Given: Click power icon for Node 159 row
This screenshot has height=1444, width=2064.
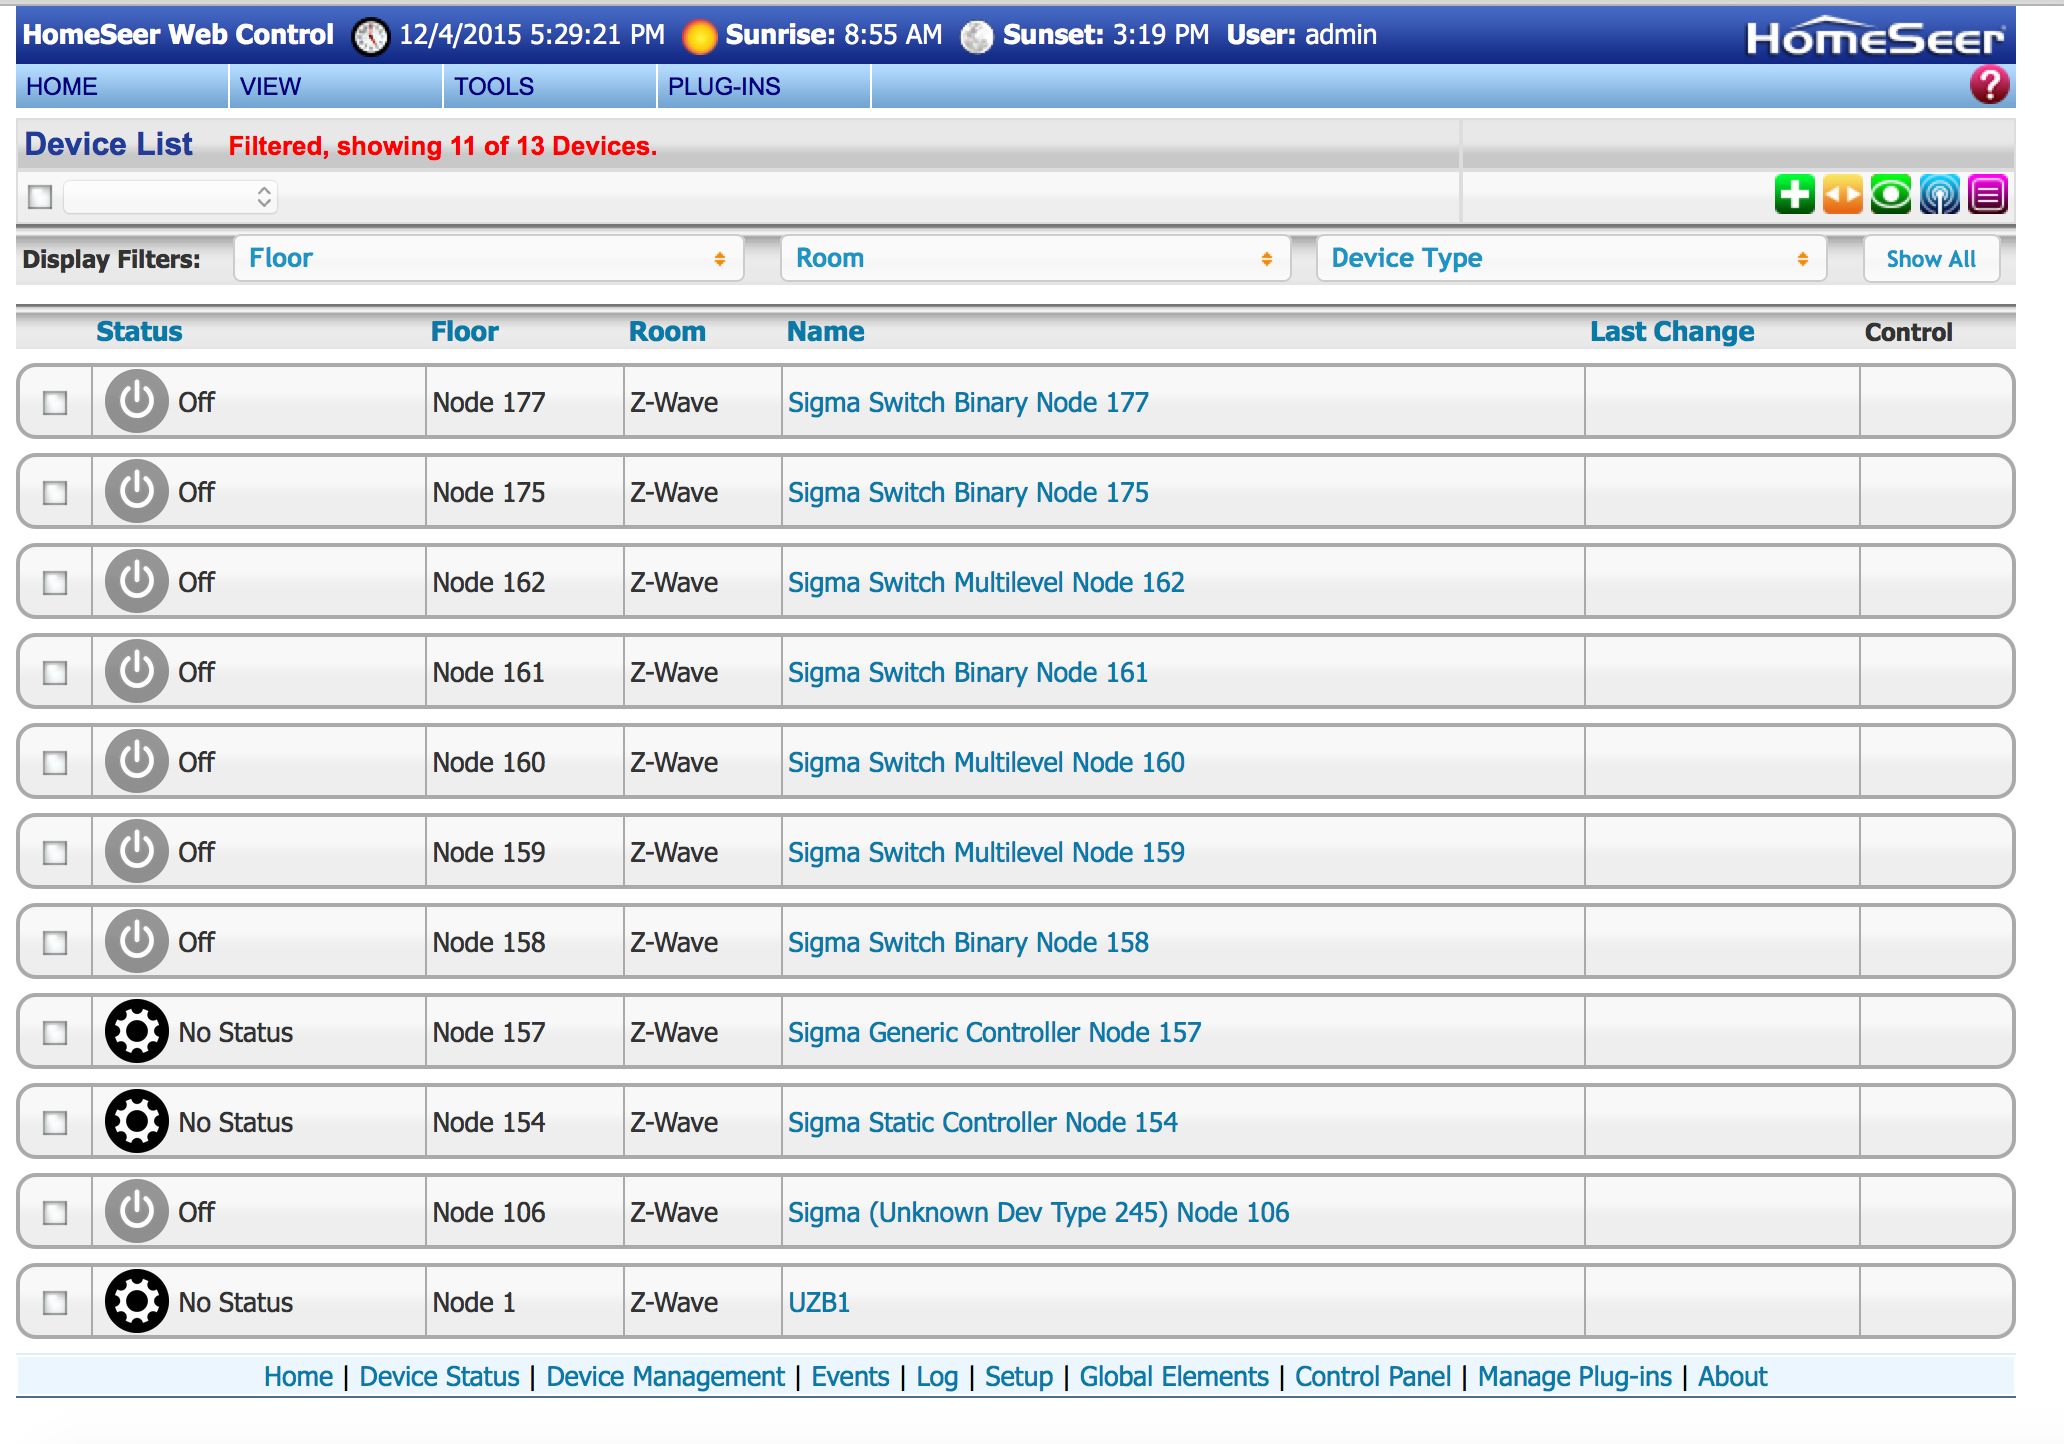Looking at the screenshot, I should point(137,851).
